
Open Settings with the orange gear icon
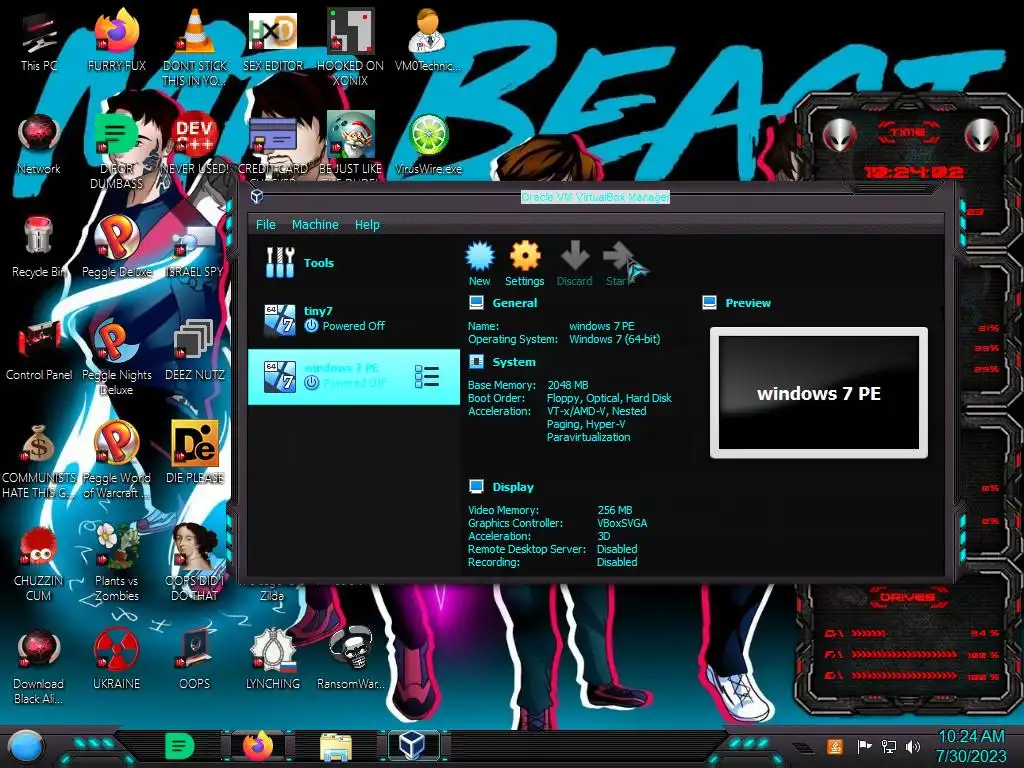tap(524, 264)
